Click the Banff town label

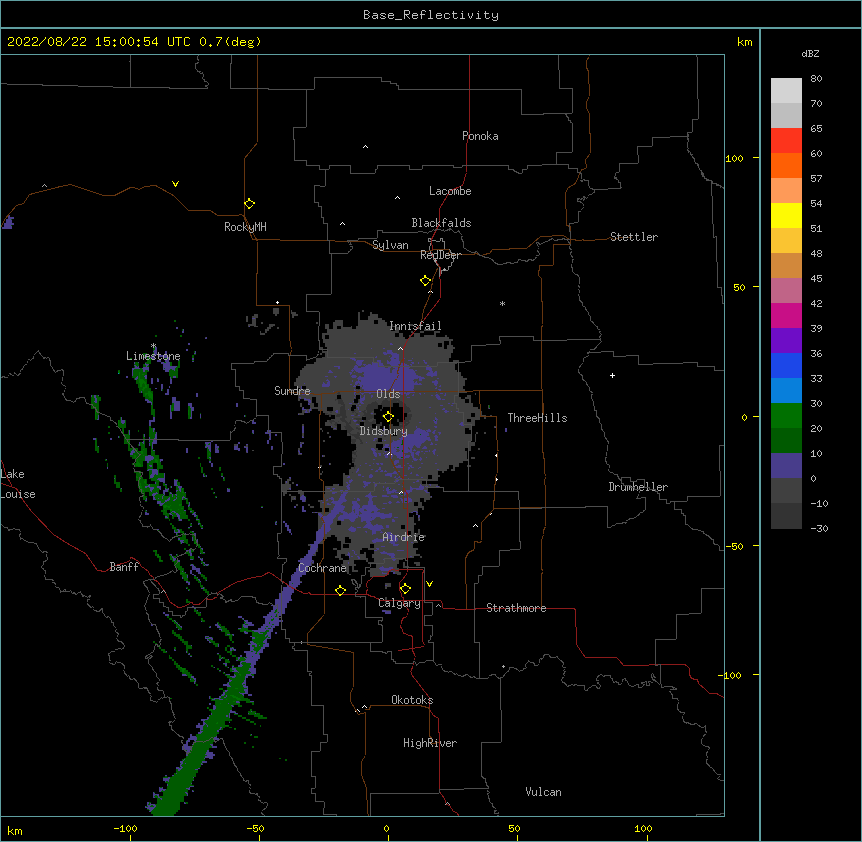[124, 567]
